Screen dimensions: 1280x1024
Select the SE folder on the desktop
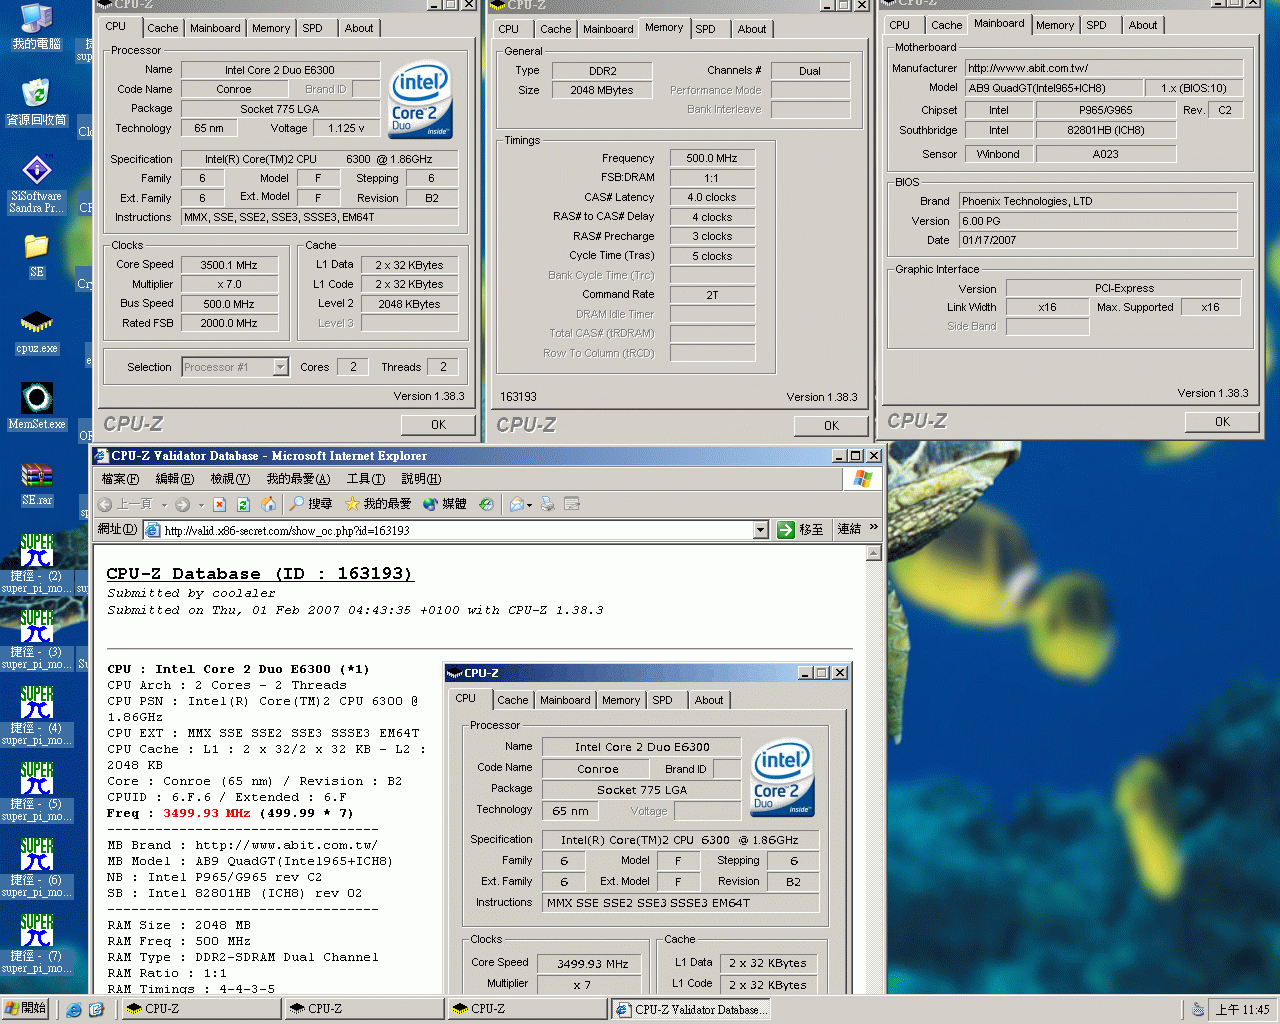tap(37, 255)
